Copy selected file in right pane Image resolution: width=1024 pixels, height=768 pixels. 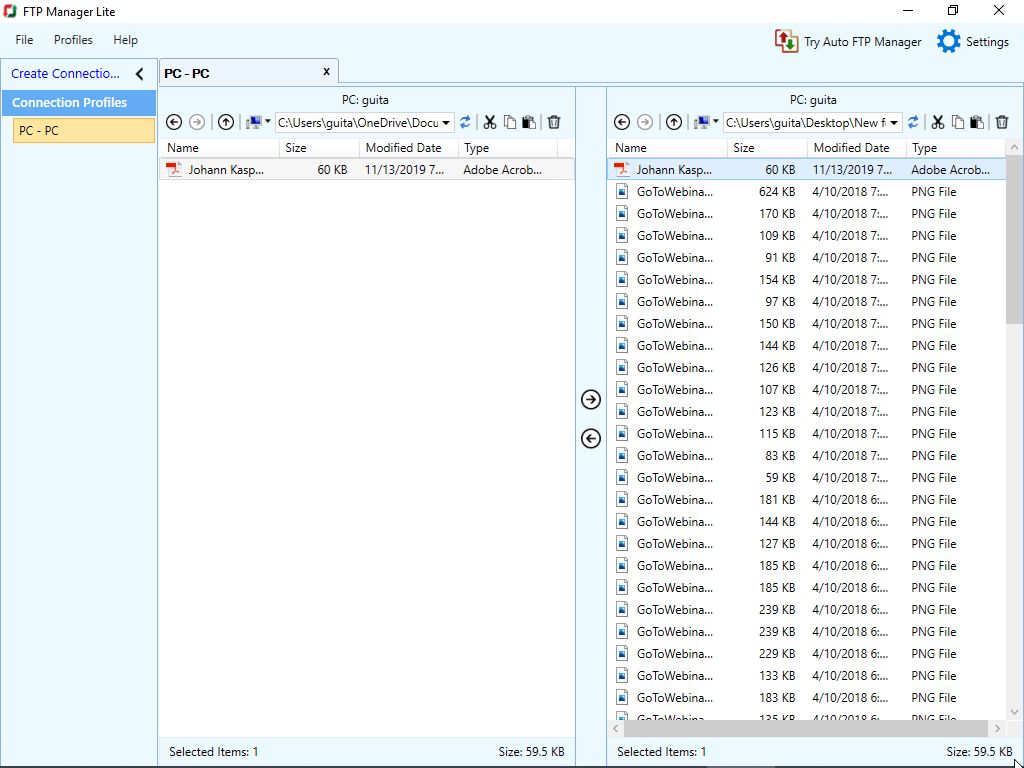pos(958,122)
